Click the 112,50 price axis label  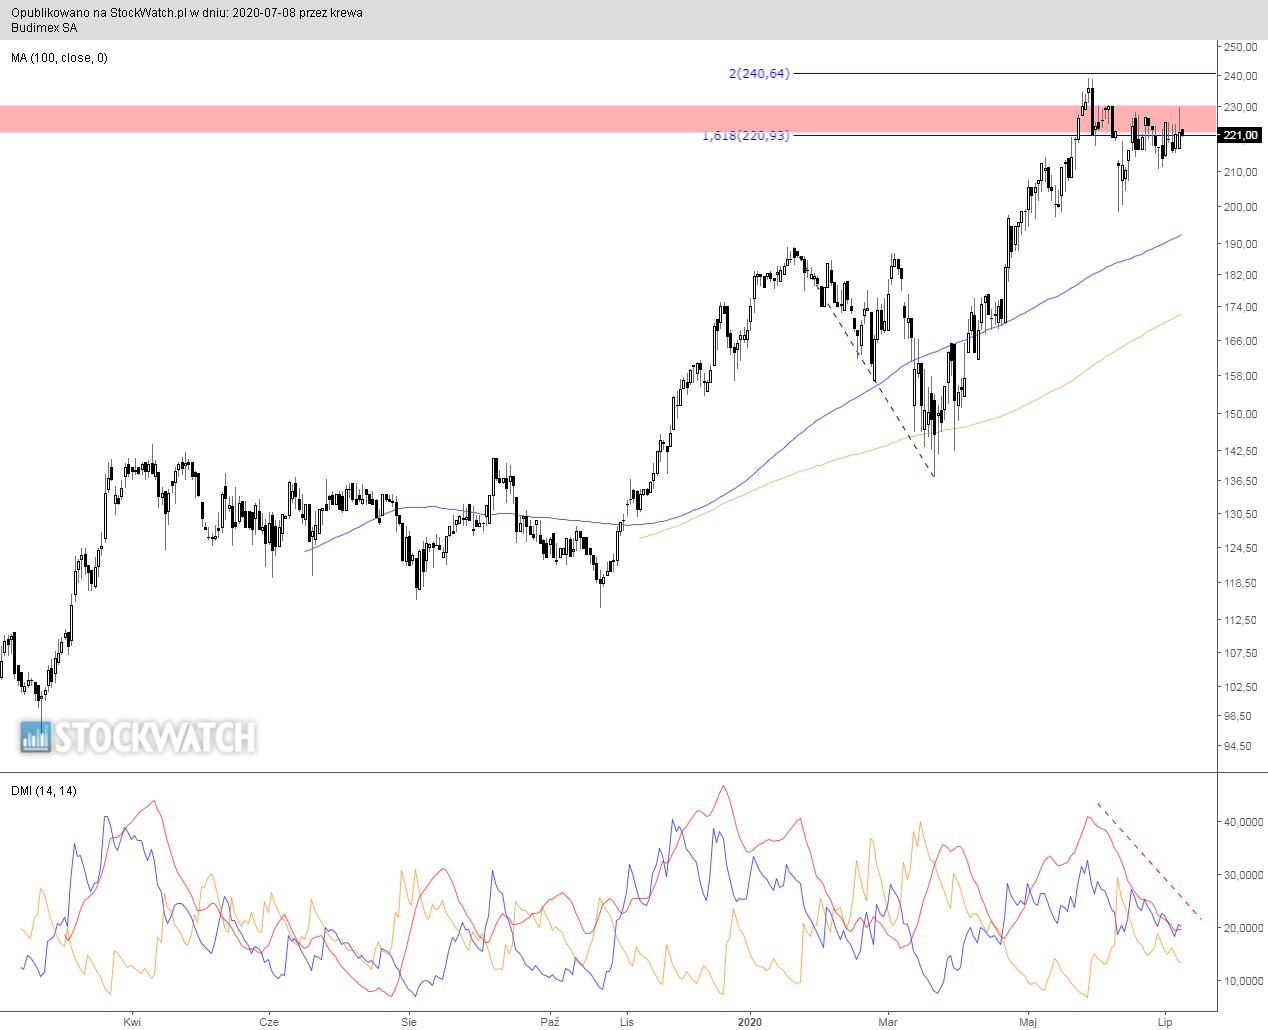click(1243, 620)
